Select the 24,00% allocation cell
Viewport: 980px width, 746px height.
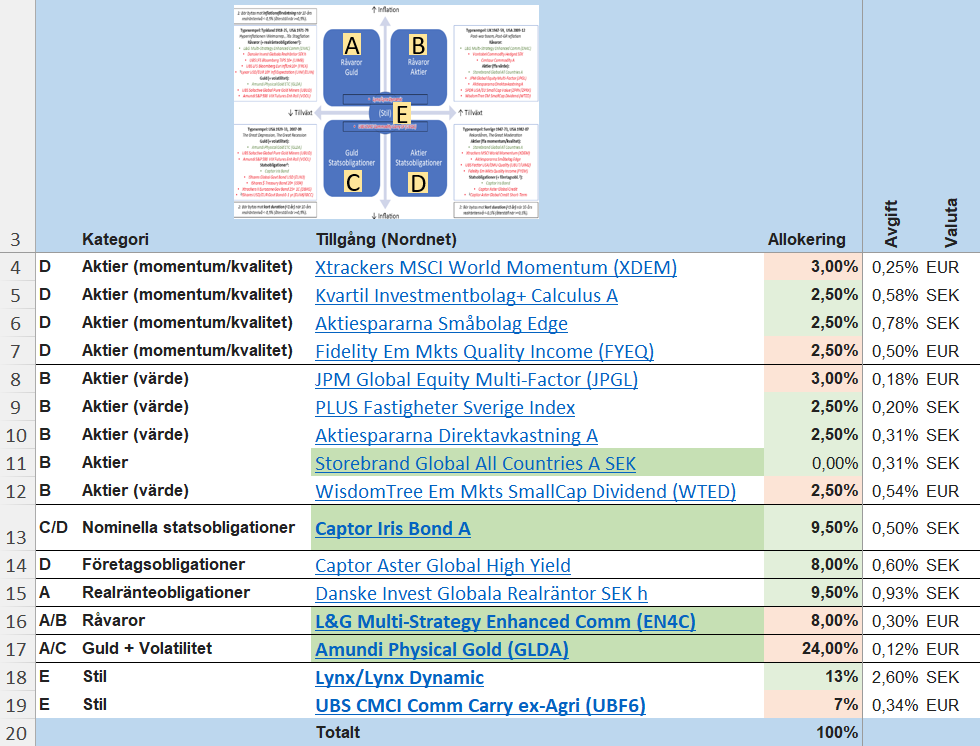pos(813,649)
